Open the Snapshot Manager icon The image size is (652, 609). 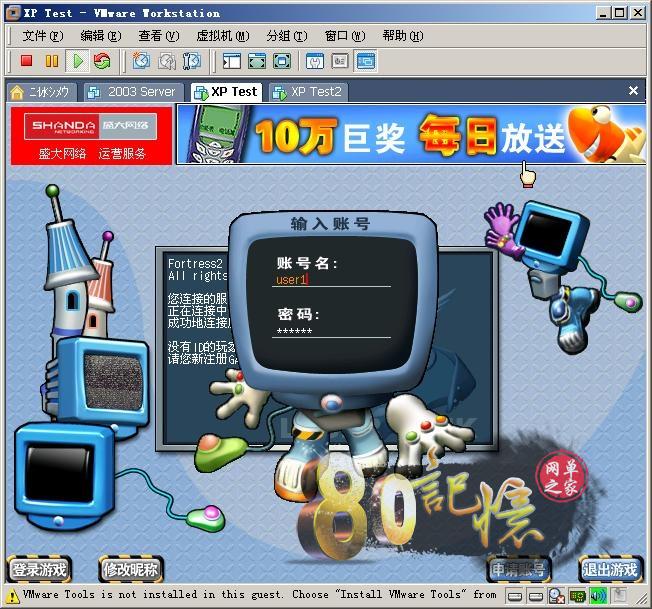(191, 61)
